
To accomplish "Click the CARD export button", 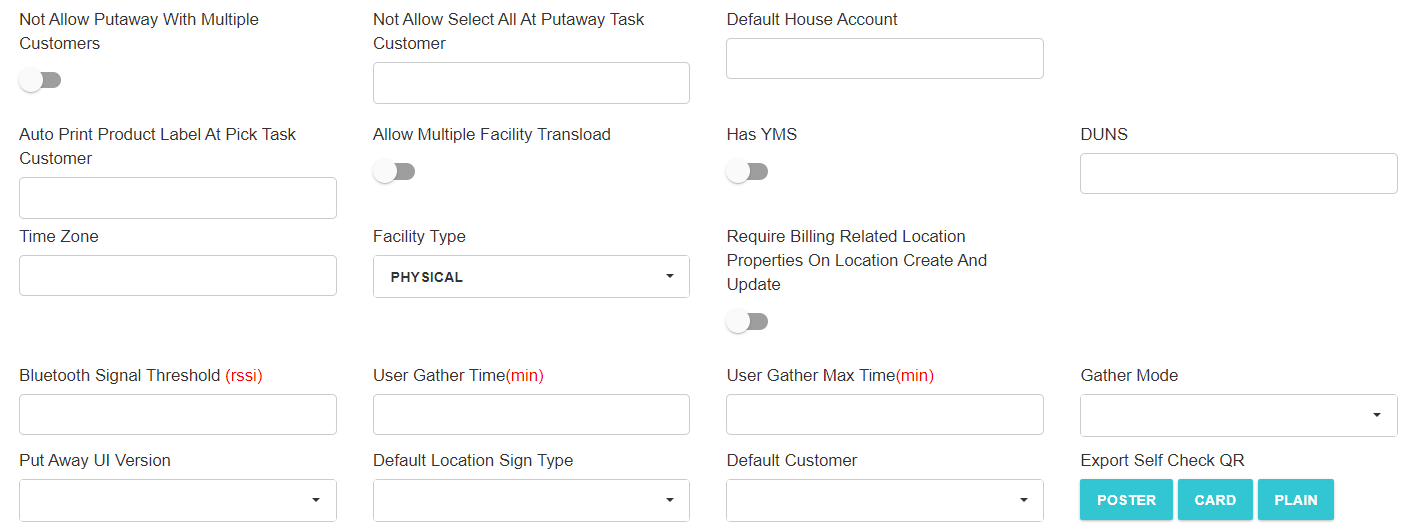I will click(1215, 500).
